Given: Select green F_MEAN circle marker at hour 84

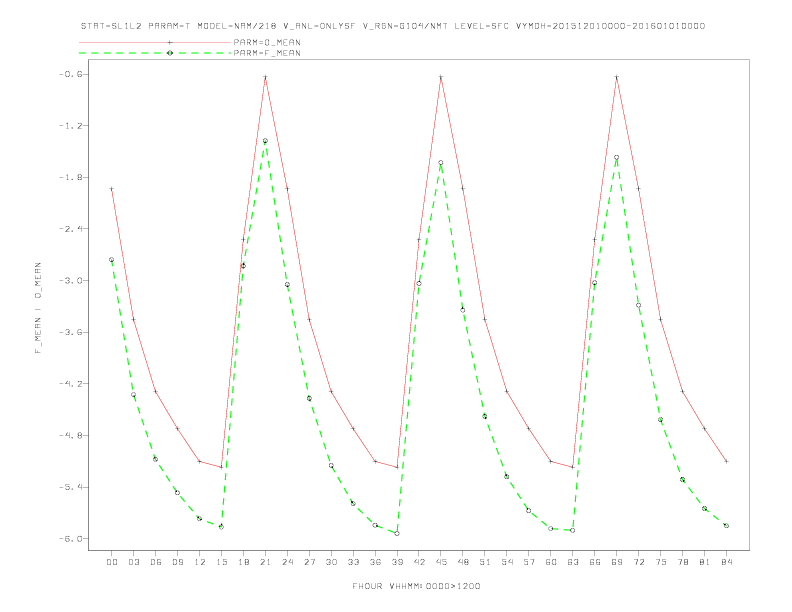Looking at the screenshot, I should tap(726, 526).
